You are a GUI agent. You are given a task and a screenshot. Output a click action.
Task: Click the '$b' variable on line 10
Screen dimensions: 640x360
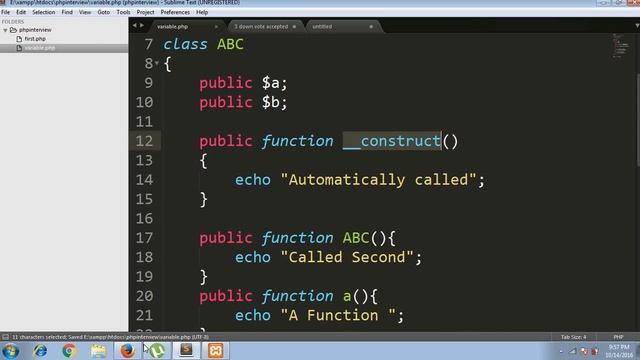[271, 102]
